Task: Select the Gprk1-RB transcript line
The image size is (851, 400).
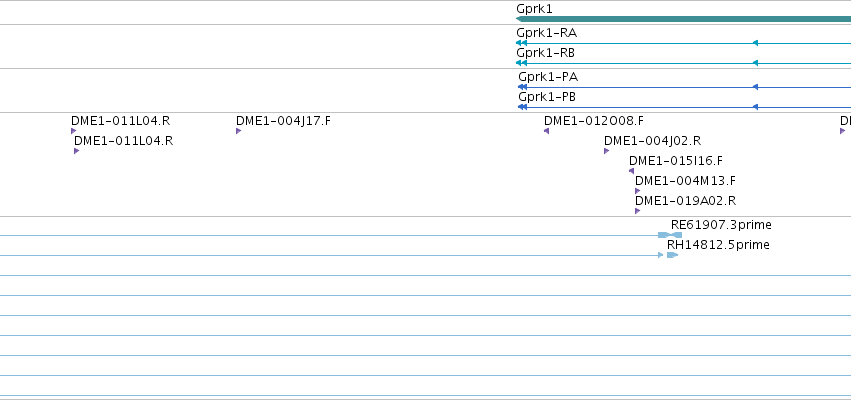Action: 683,63
